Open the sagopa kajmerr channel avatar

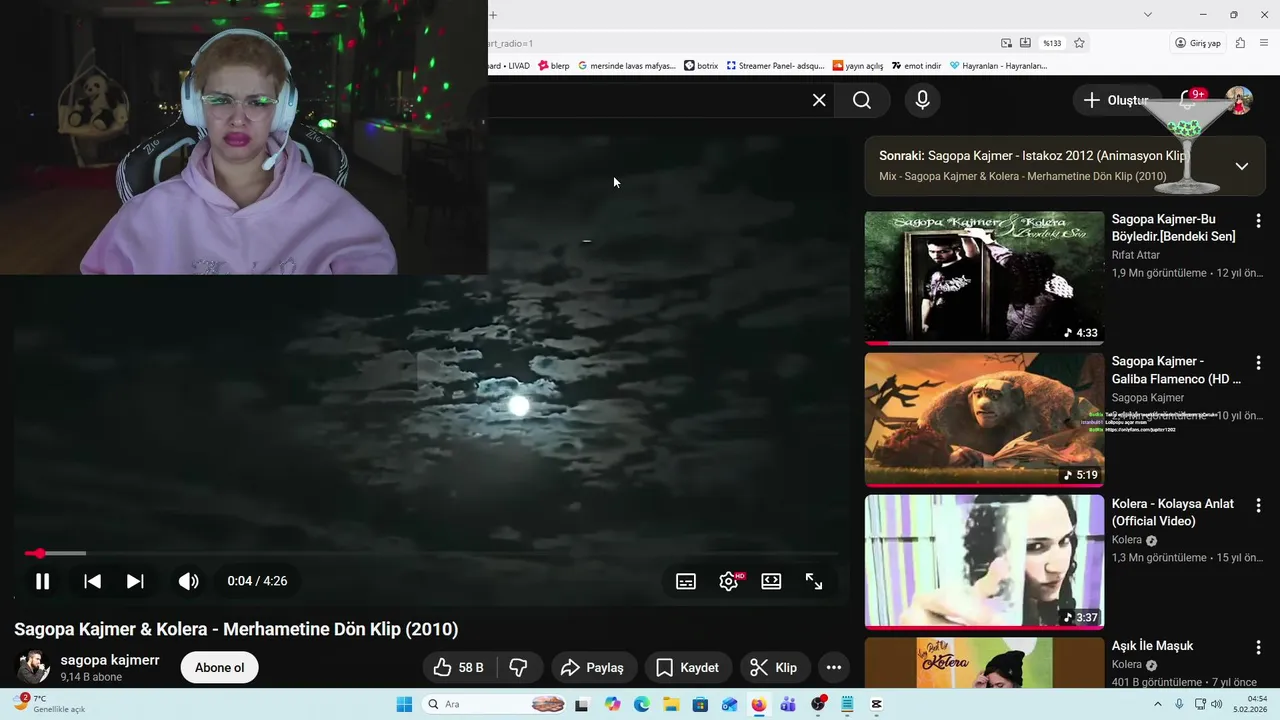pos(33,667)
